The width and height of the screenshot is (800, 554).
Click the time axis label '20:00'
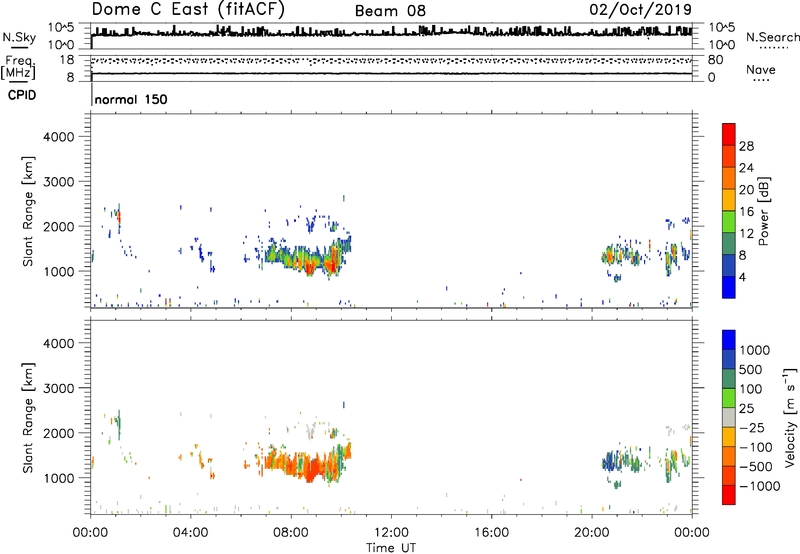(592, 533)
